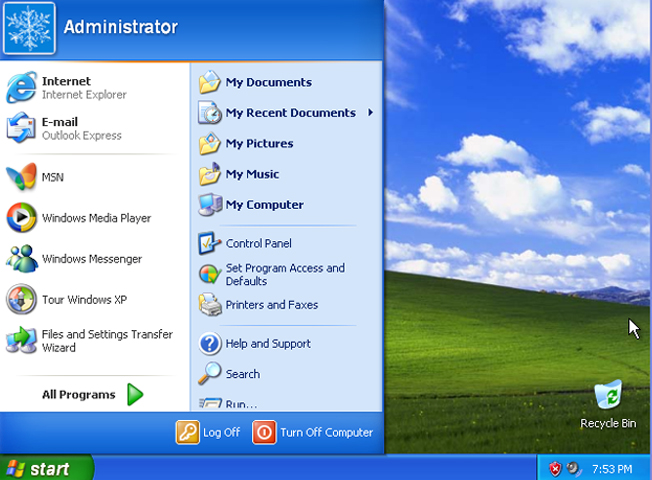
Task: Click the 7:53 PM taskbar clock
Action: pos(612,469)
